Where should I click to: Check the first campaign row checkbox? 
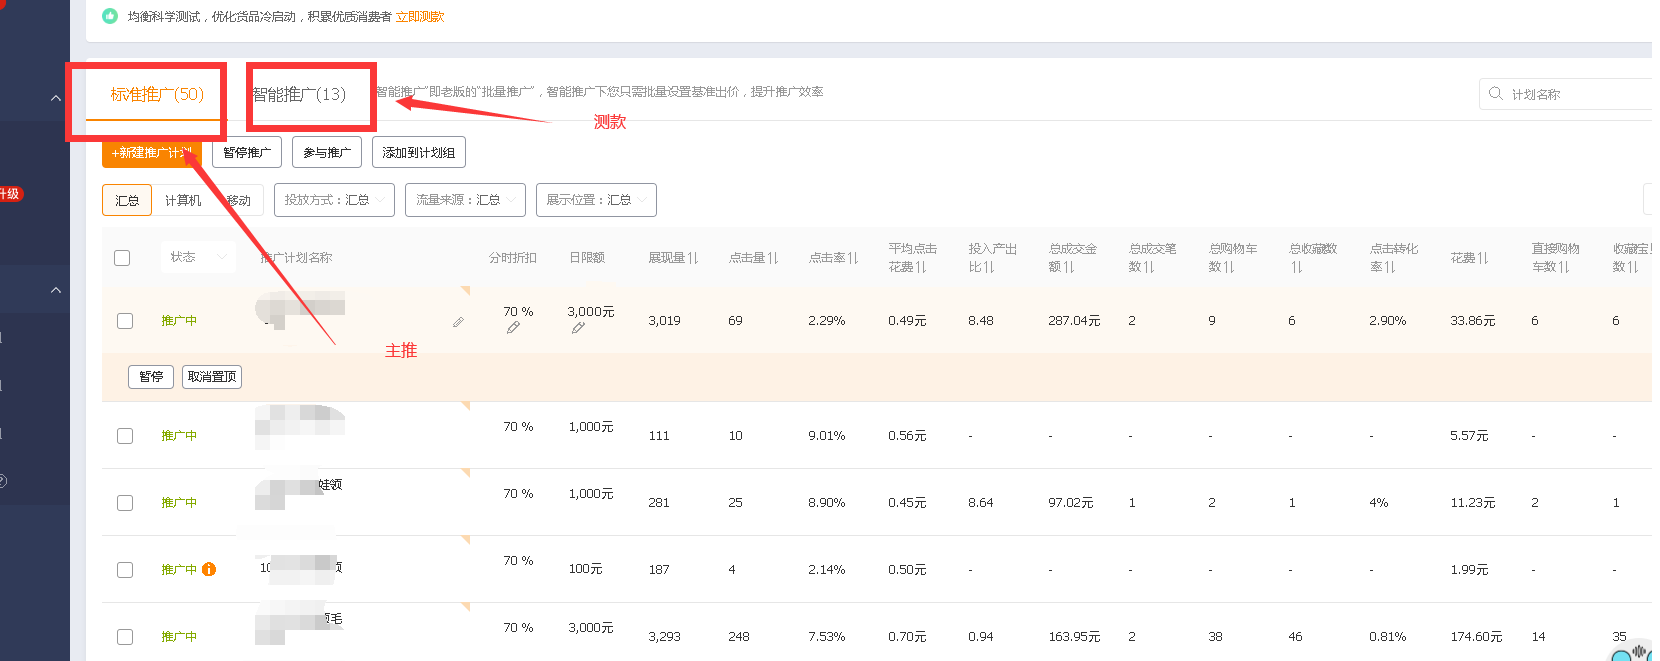point(125,321)
